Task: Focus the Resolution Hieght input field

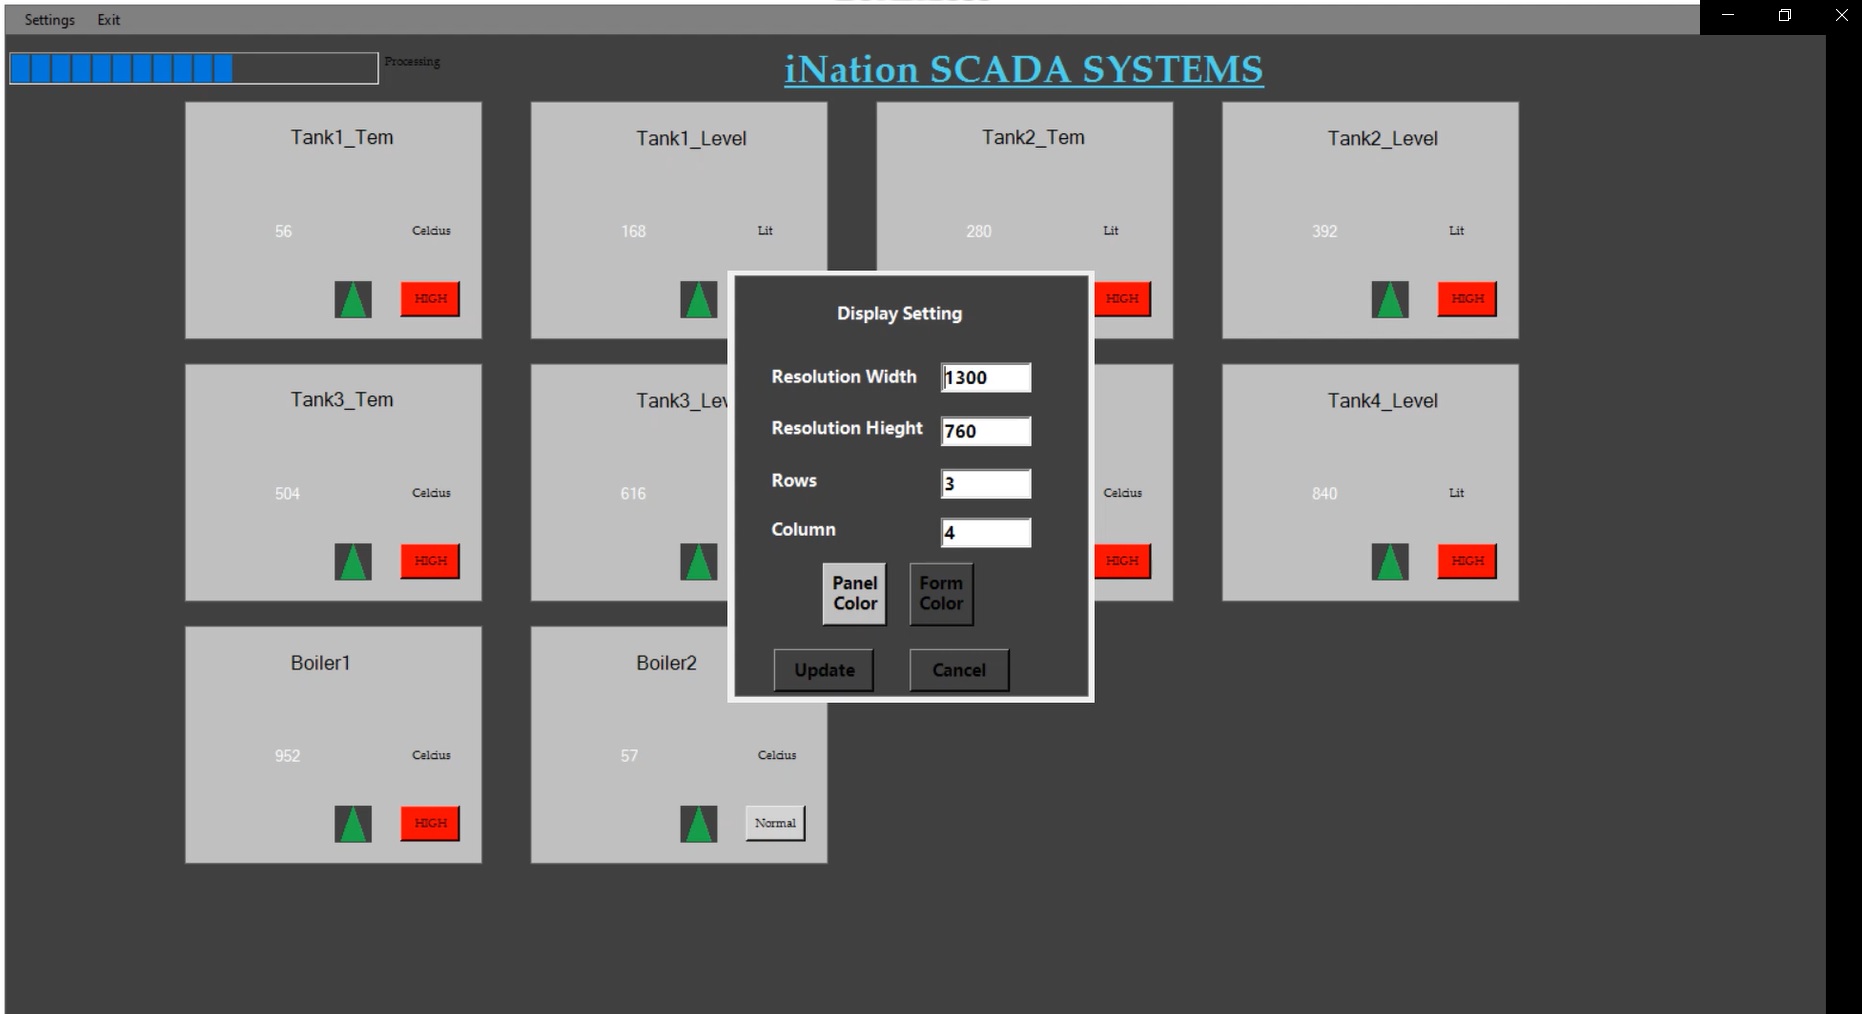Action: tap(985, 431)
